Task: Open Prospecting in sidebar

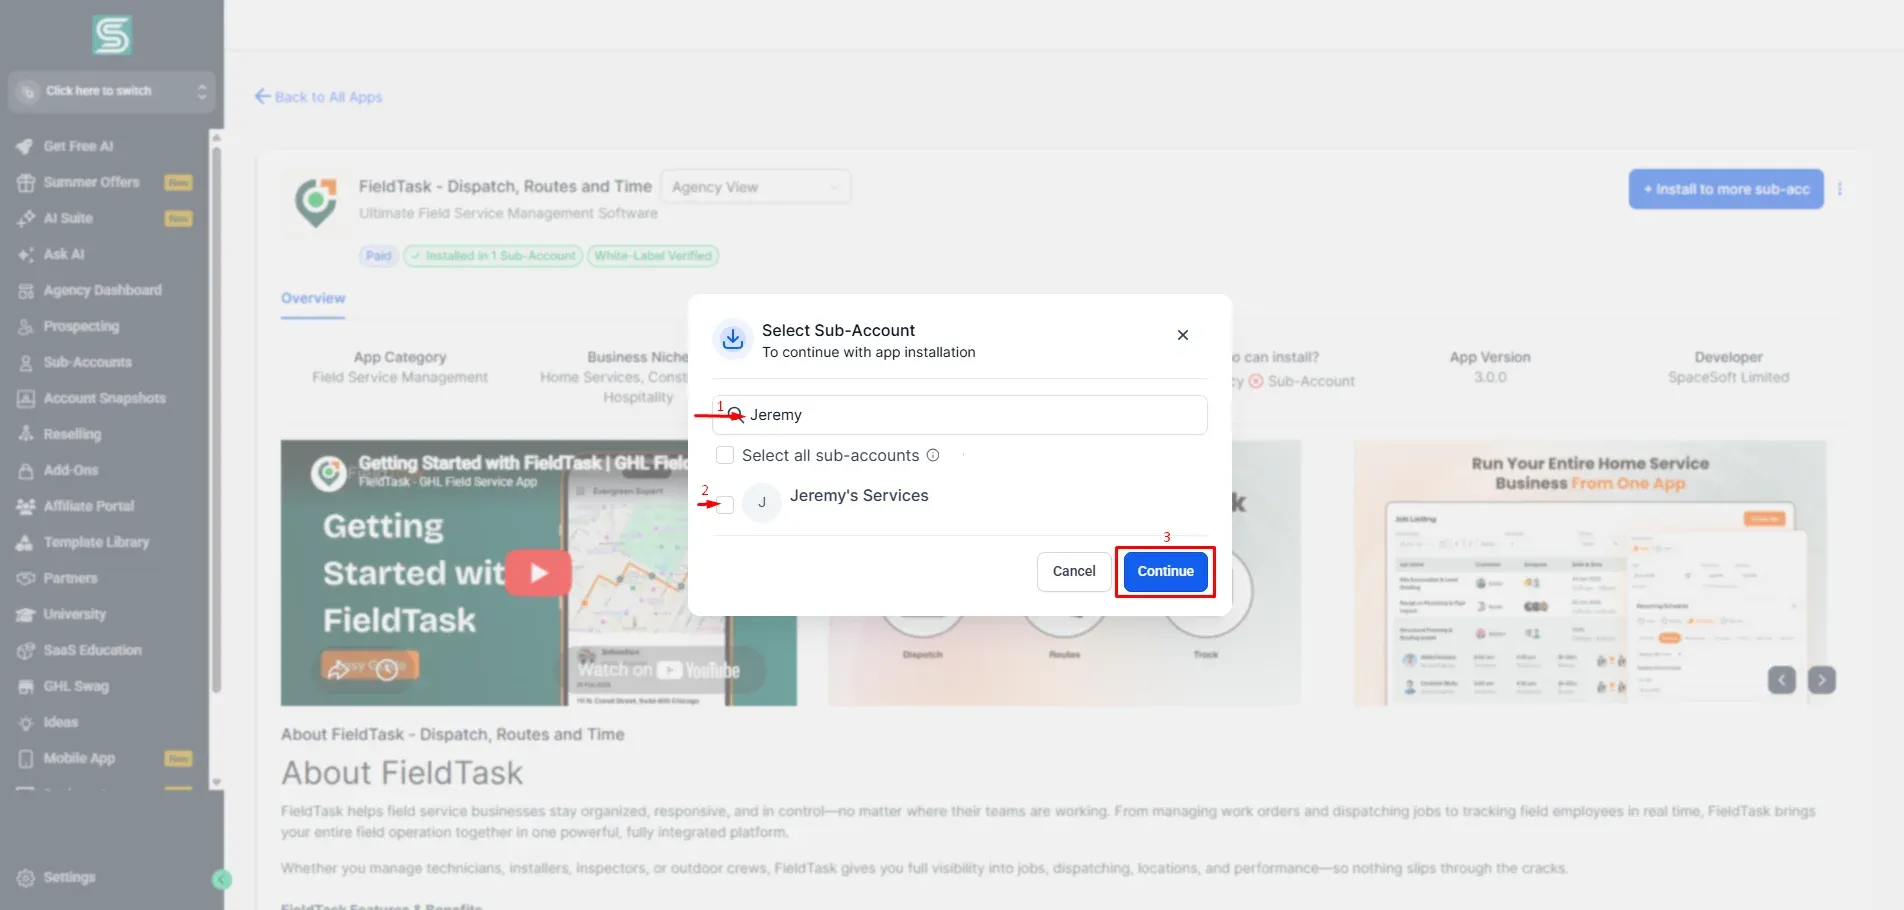Action: pos(81,326)
